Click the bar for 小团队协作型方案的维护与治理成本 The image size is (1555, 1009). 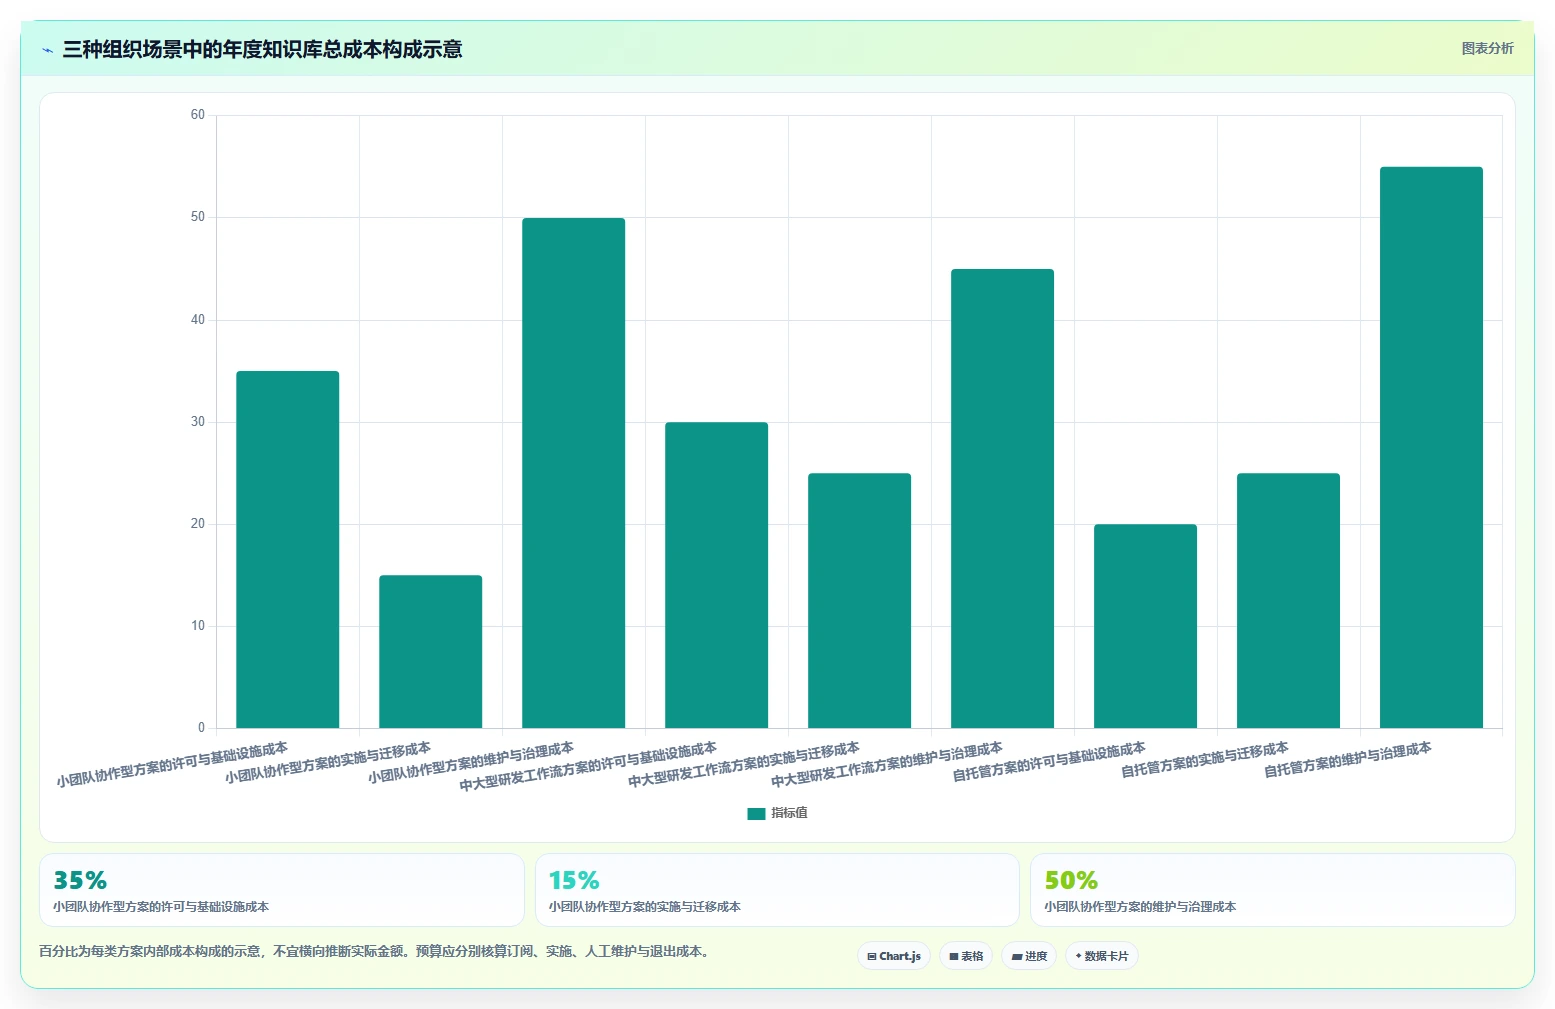point(574,473)
